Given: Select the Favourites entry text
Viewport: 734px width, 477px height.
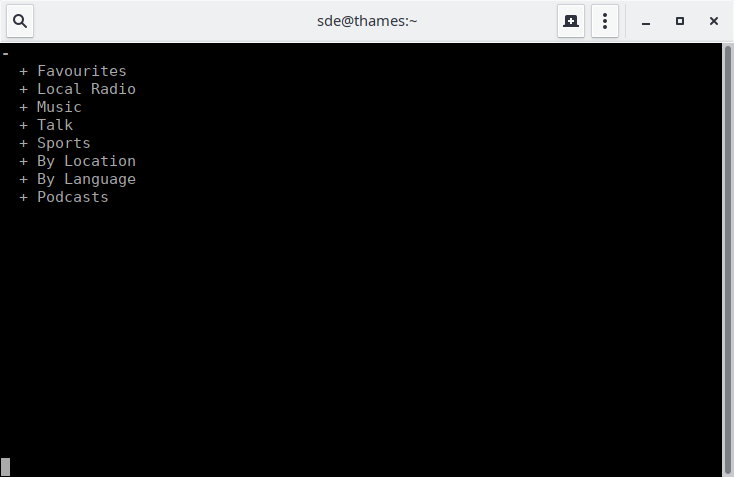Looking at the screenshot, I should point(82,71).
